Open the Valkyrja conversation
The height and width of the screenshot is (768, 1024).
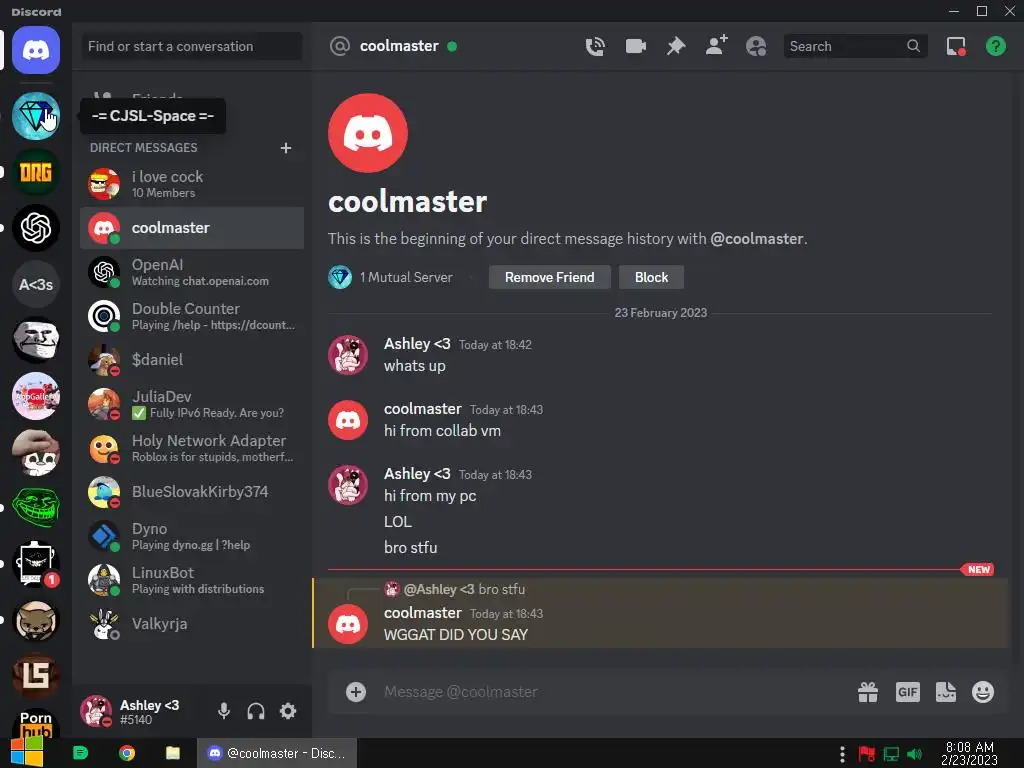tap(192, 624)
